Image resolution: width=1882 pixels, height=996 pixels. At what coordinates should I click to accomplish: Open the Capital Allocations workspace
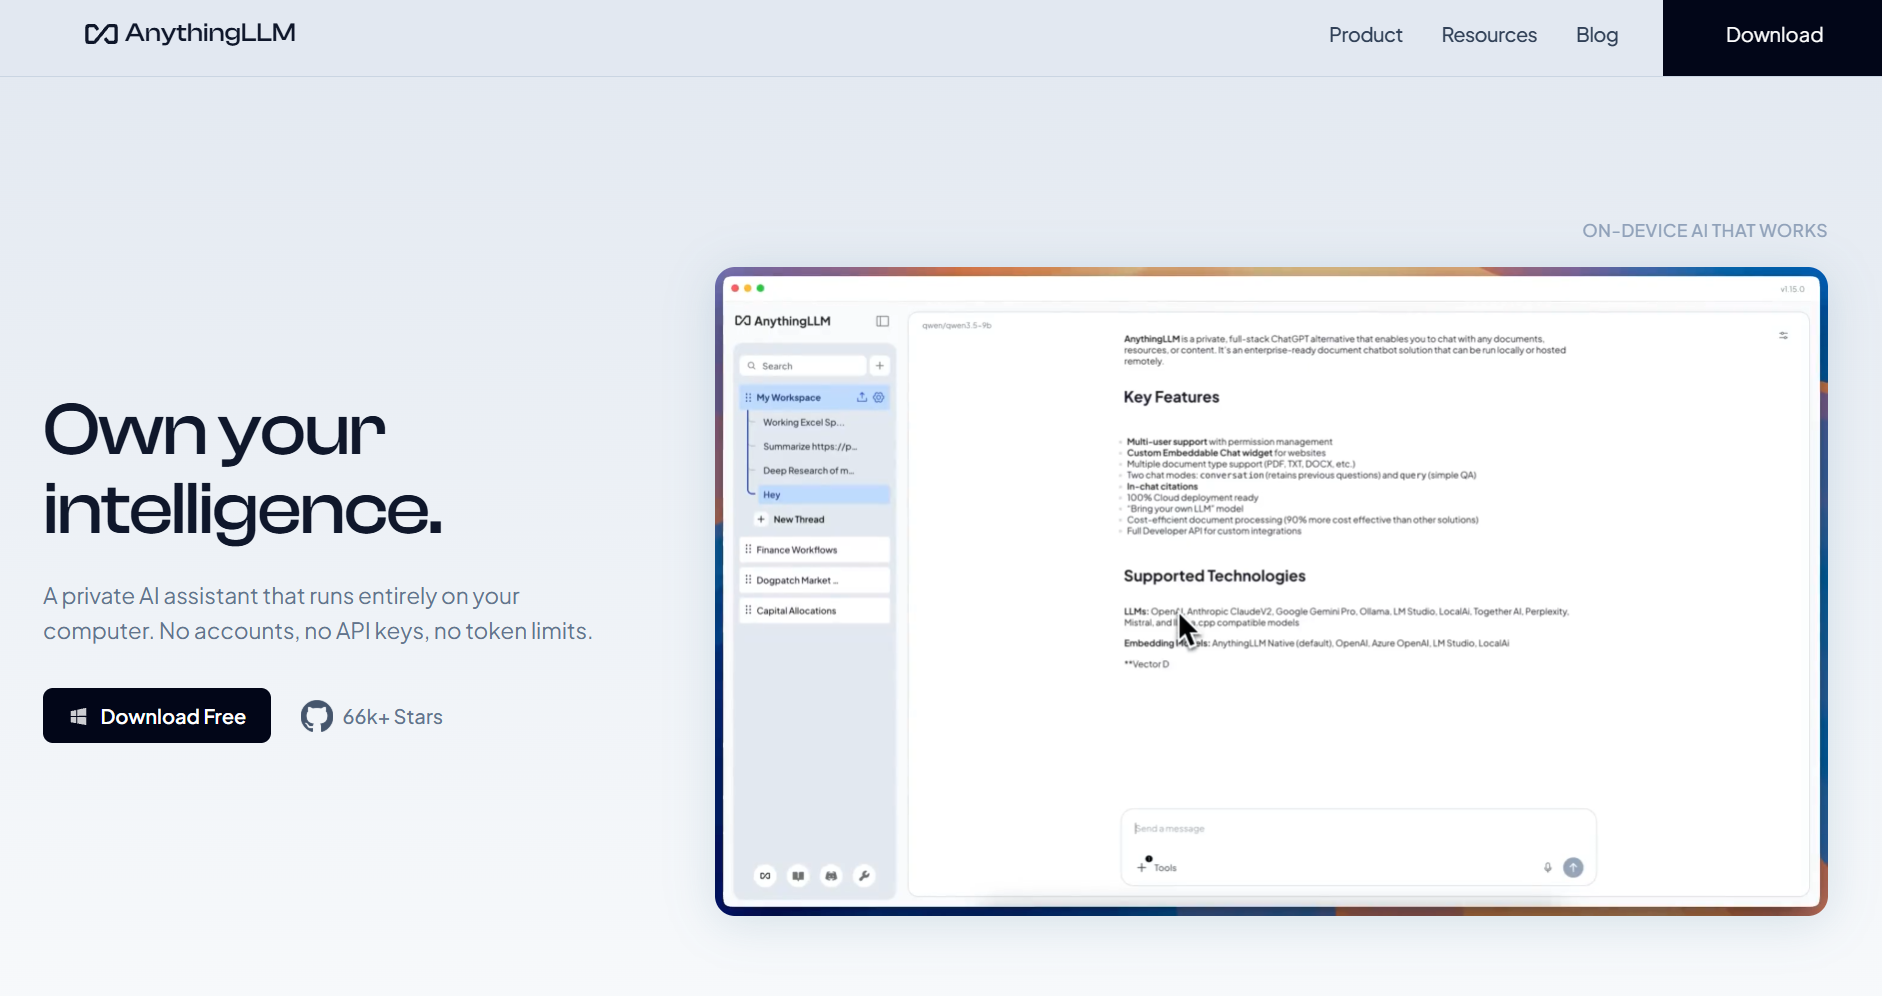815,611
